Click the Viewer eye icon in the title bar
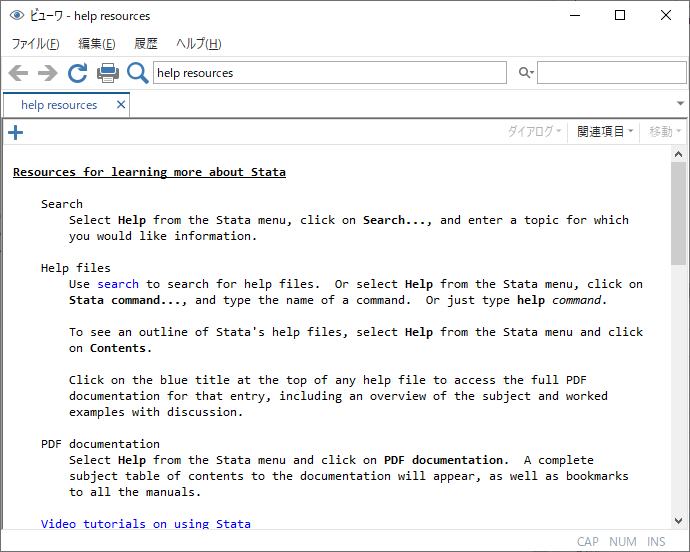The image size is (690, 552). tap(17, 15)
